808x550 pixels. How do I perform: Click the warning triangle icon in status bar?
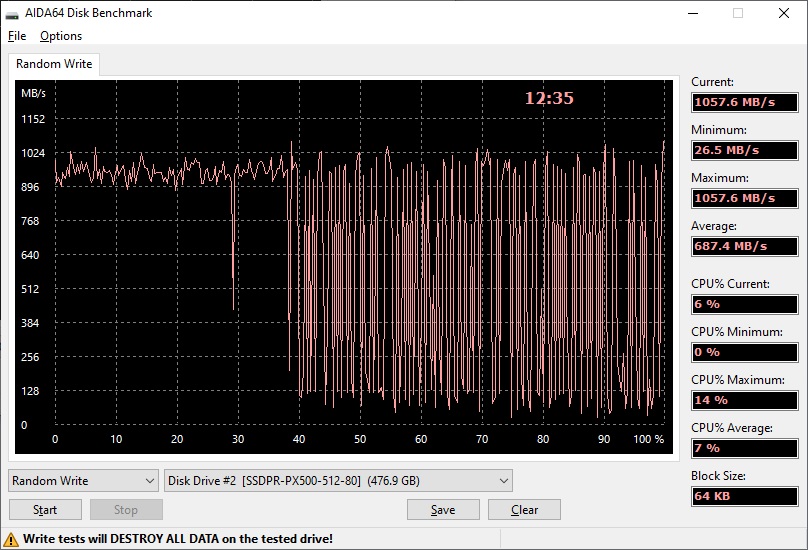pyautogui.click(x=11, y=539)
